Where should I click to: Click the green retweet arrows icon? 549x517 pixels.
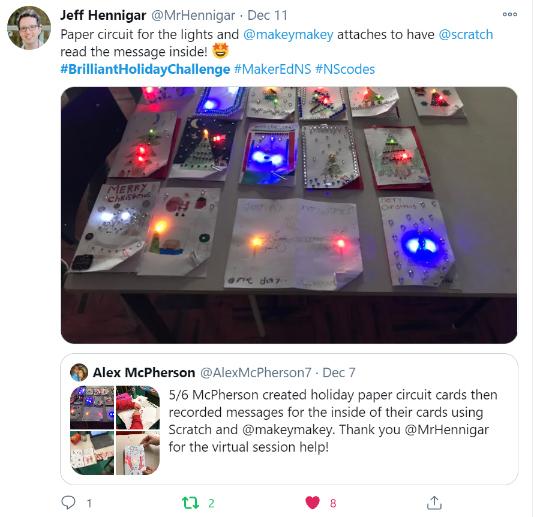pyautogui.click(x=190, y=503)
